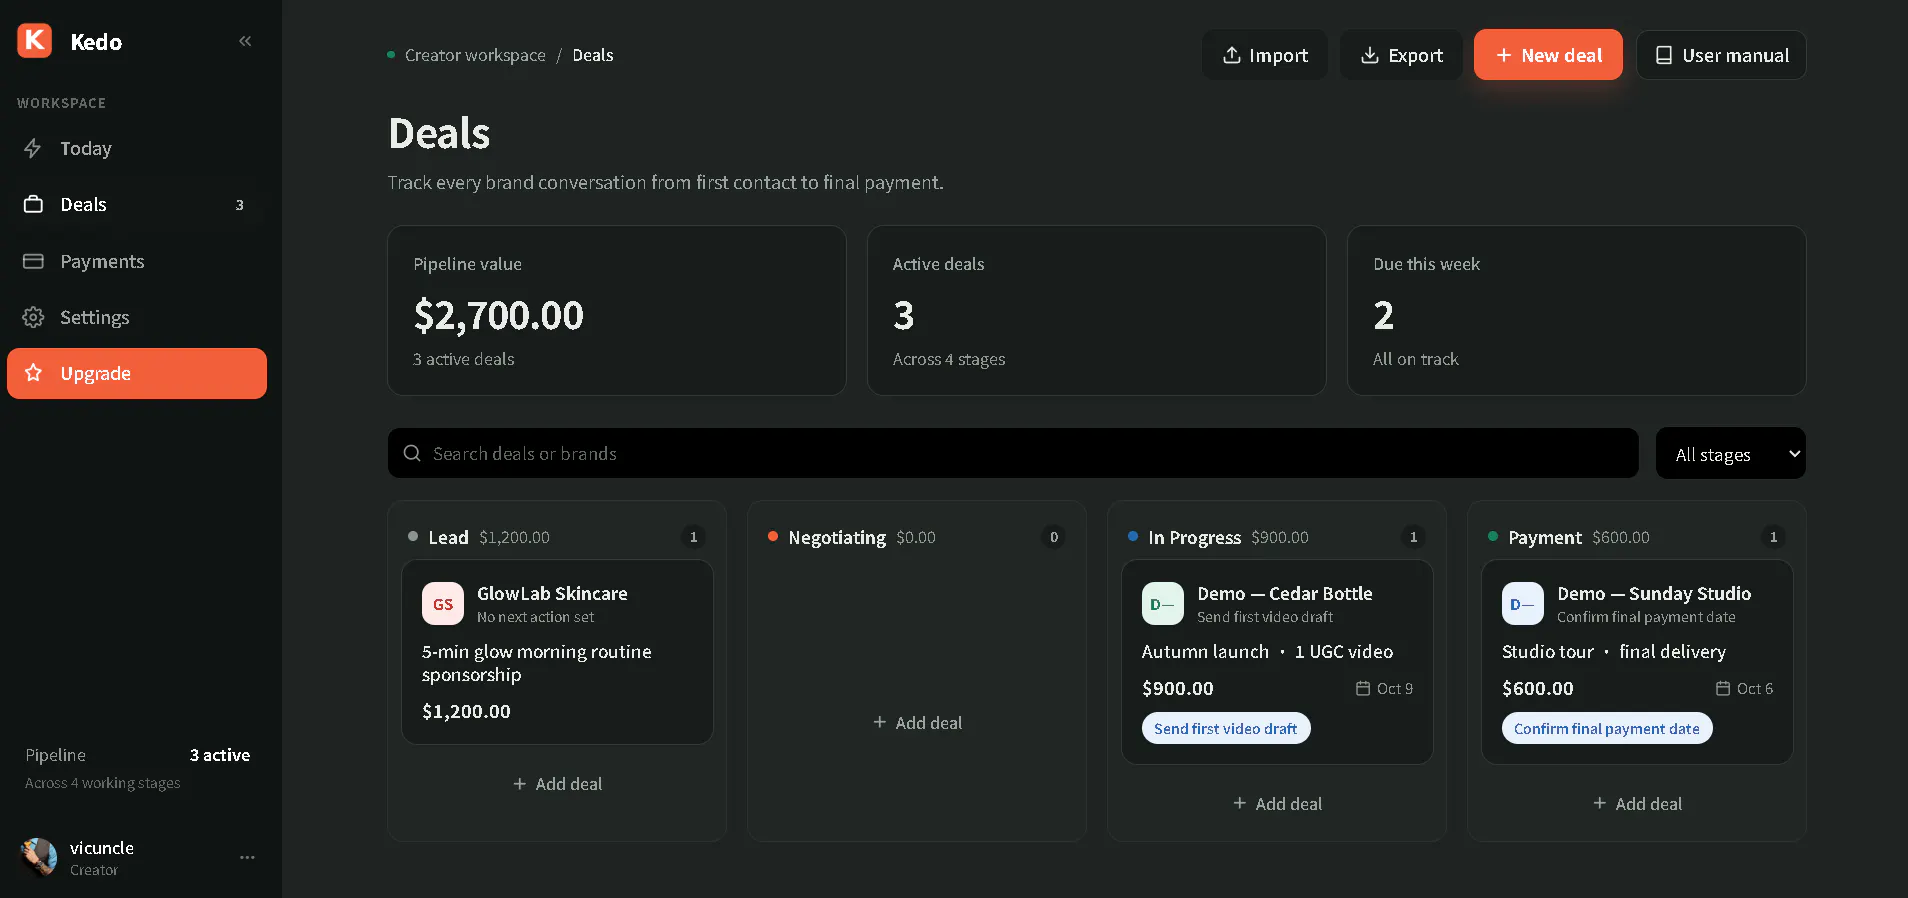
Task: Click the Due this week stat label
Action: coord(1426,264)
